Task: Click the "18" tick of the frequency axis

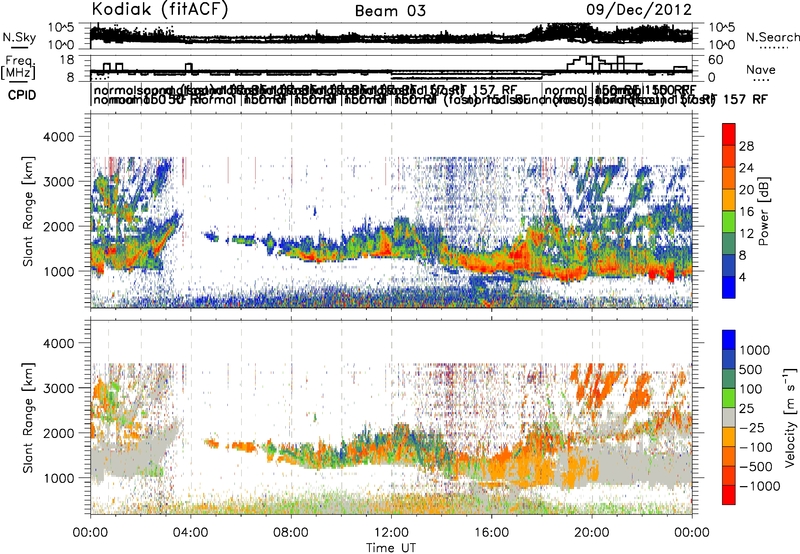Action: pyautogui.click(x=67, y=60)
